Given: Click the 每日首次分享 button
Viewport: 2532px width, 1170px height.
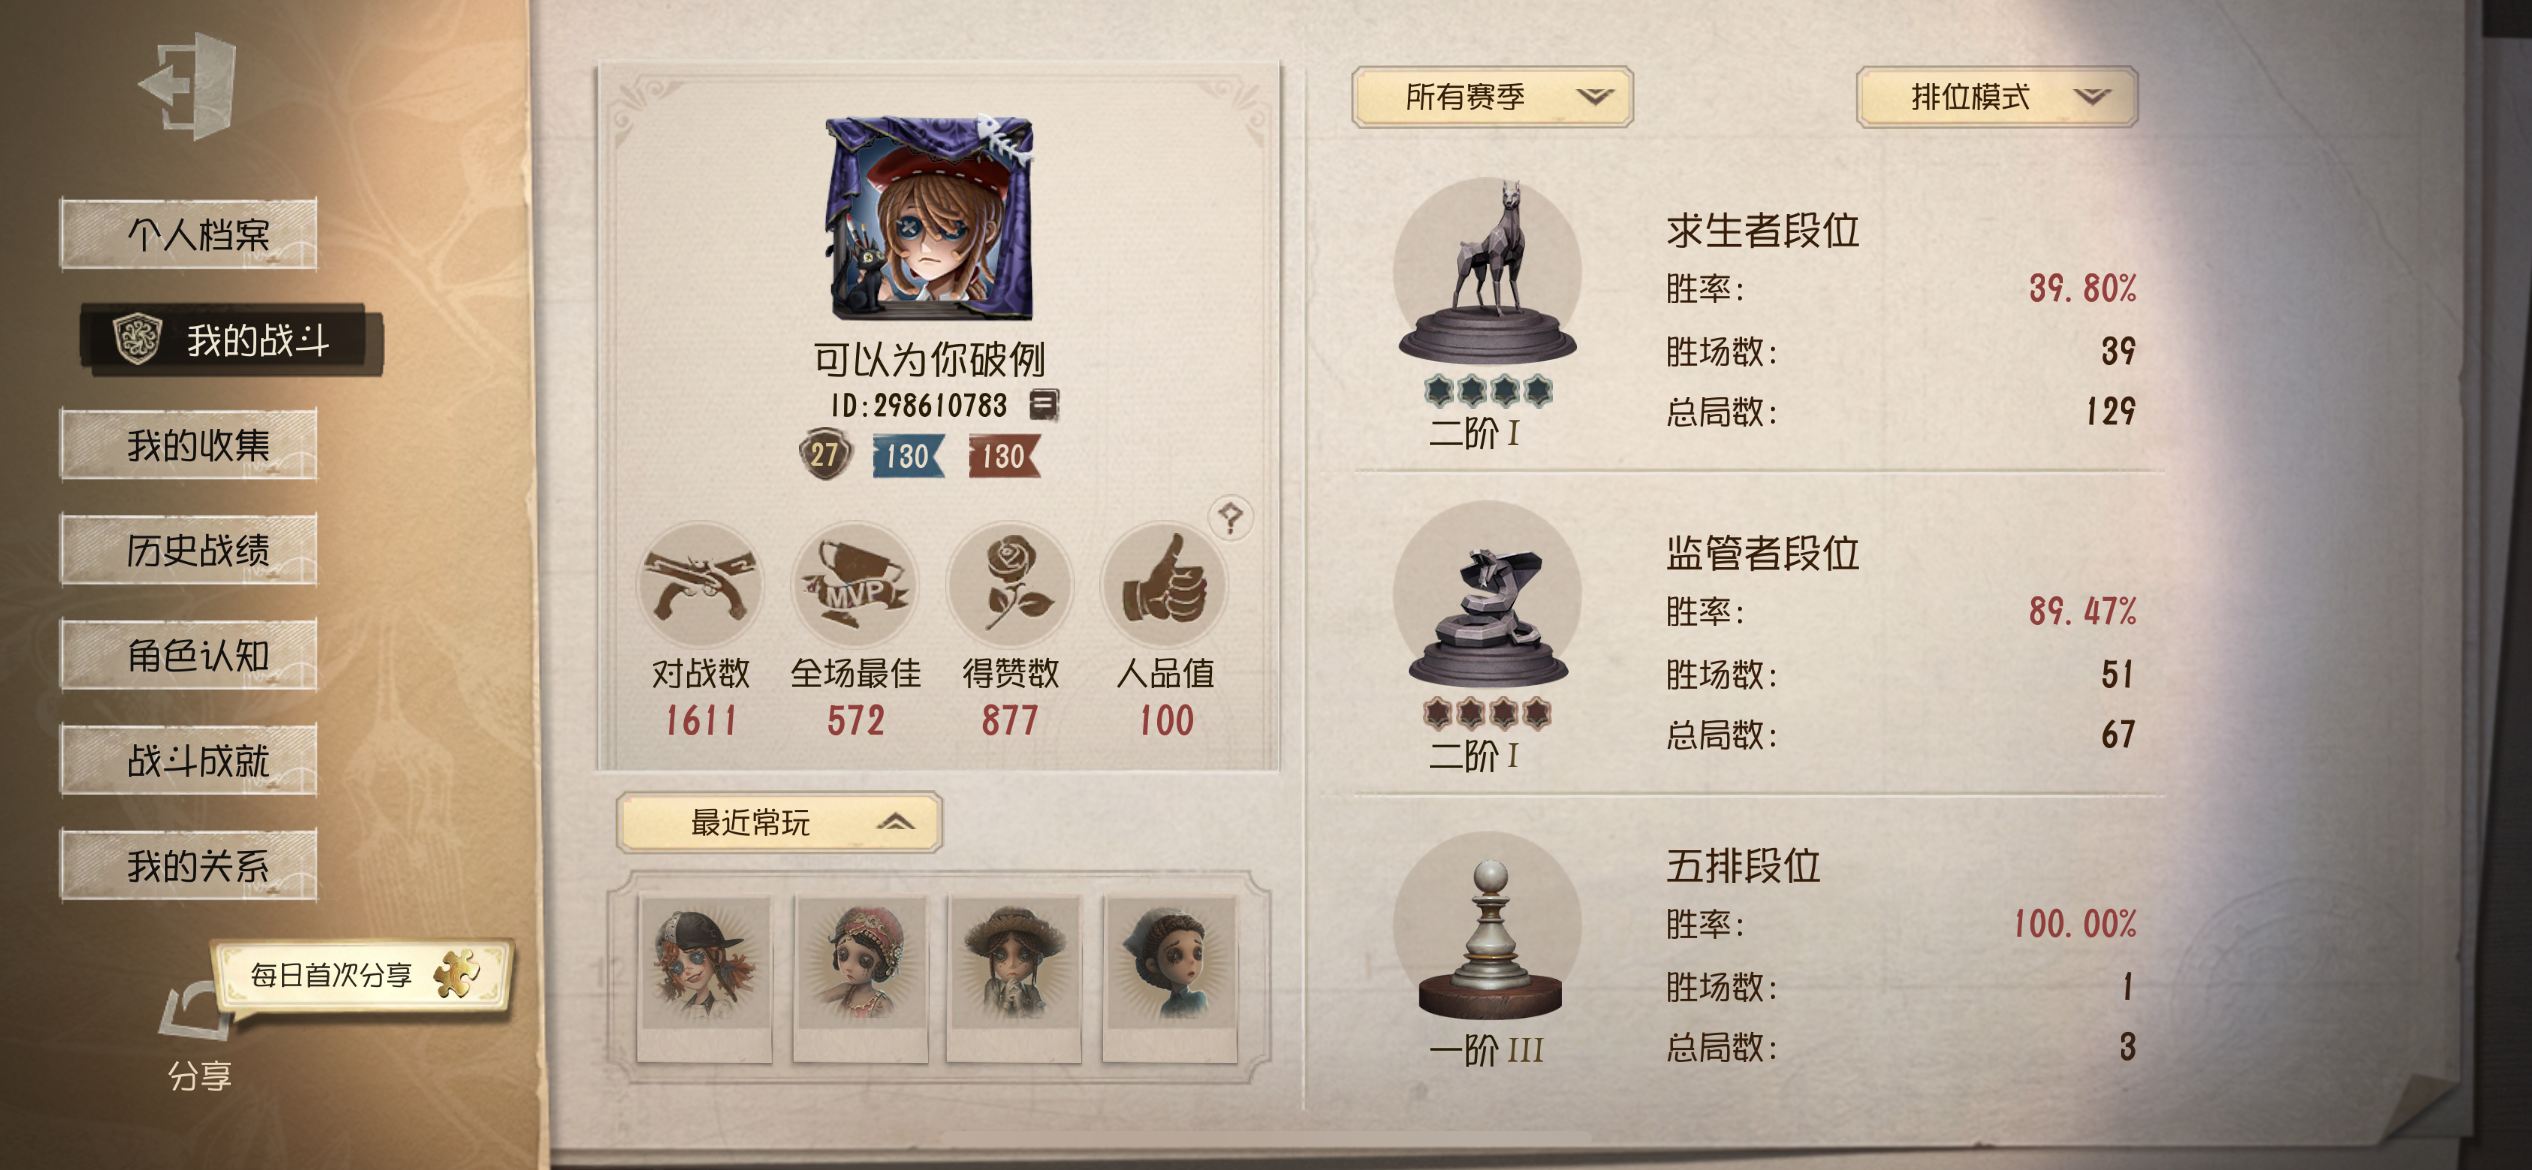Looking at the screenshot, I should (x=362, y=974).
